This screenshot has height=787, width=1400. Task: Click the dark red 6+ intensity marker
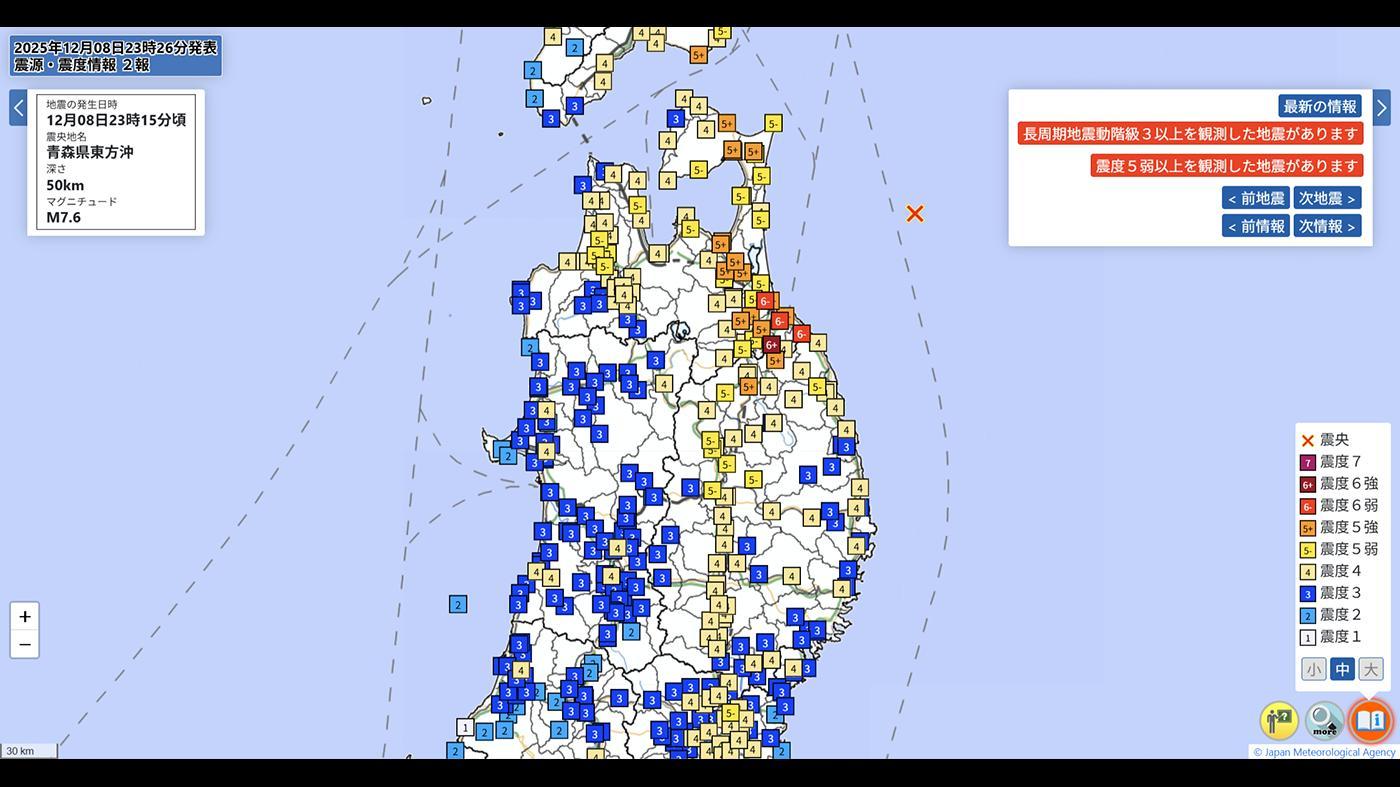771,344
